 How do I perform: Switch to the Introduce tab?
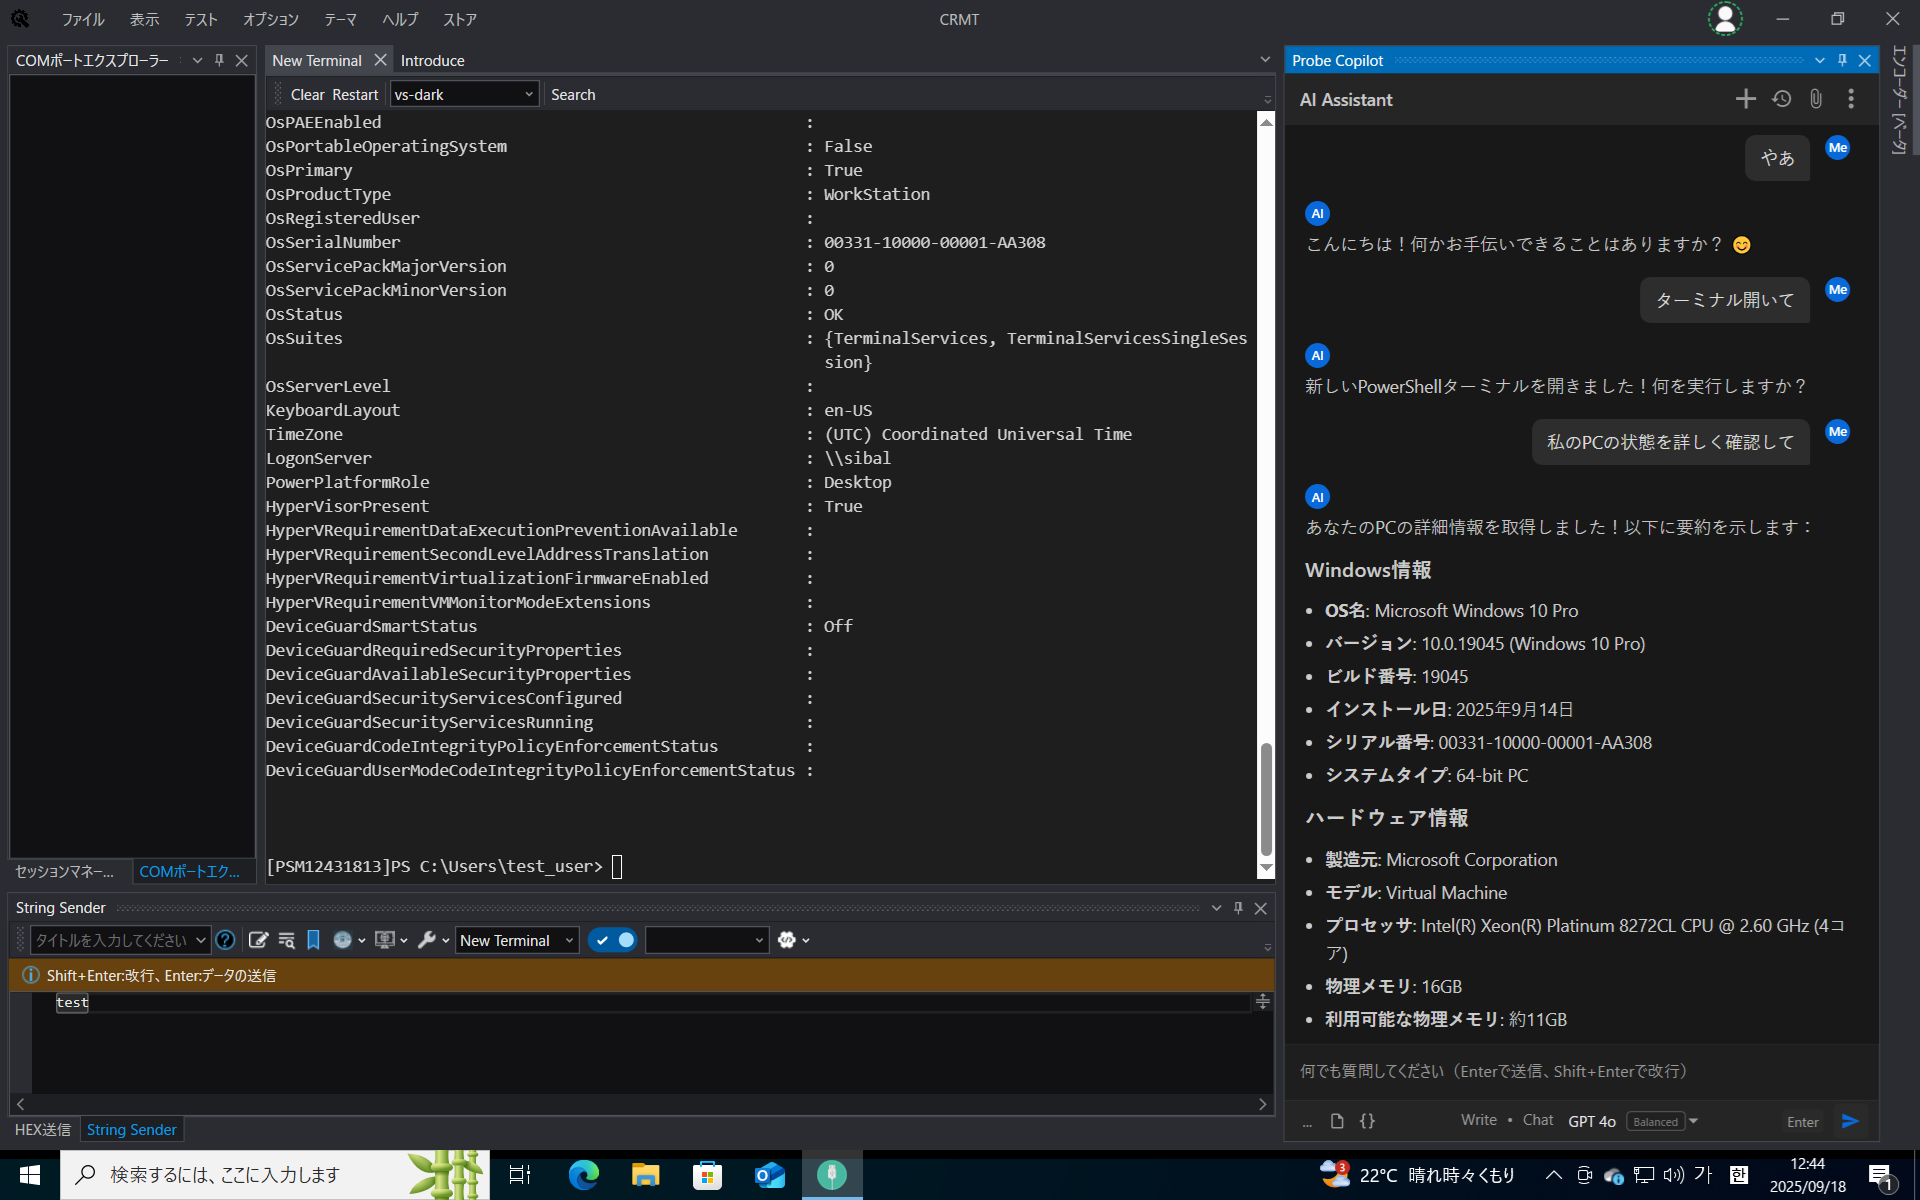click(432, 60)
